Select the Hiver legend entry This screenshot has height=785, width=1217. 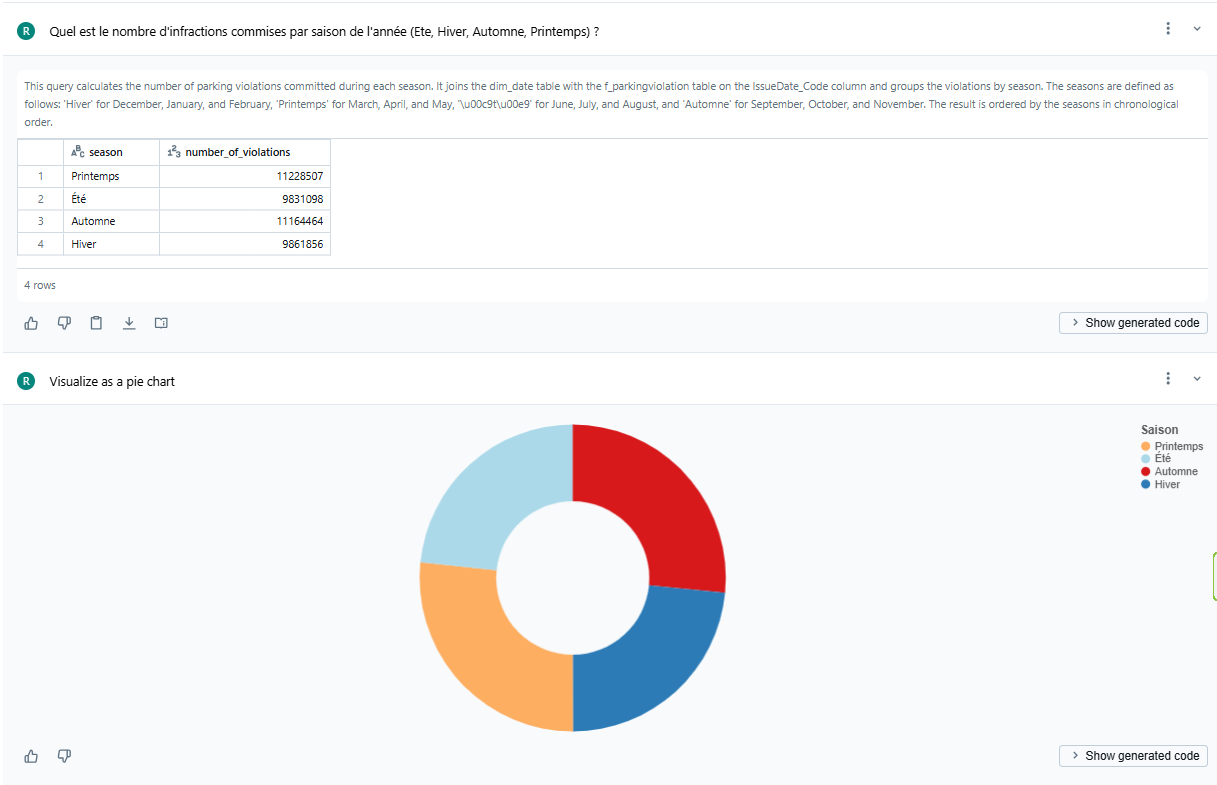pos(1161,484)
